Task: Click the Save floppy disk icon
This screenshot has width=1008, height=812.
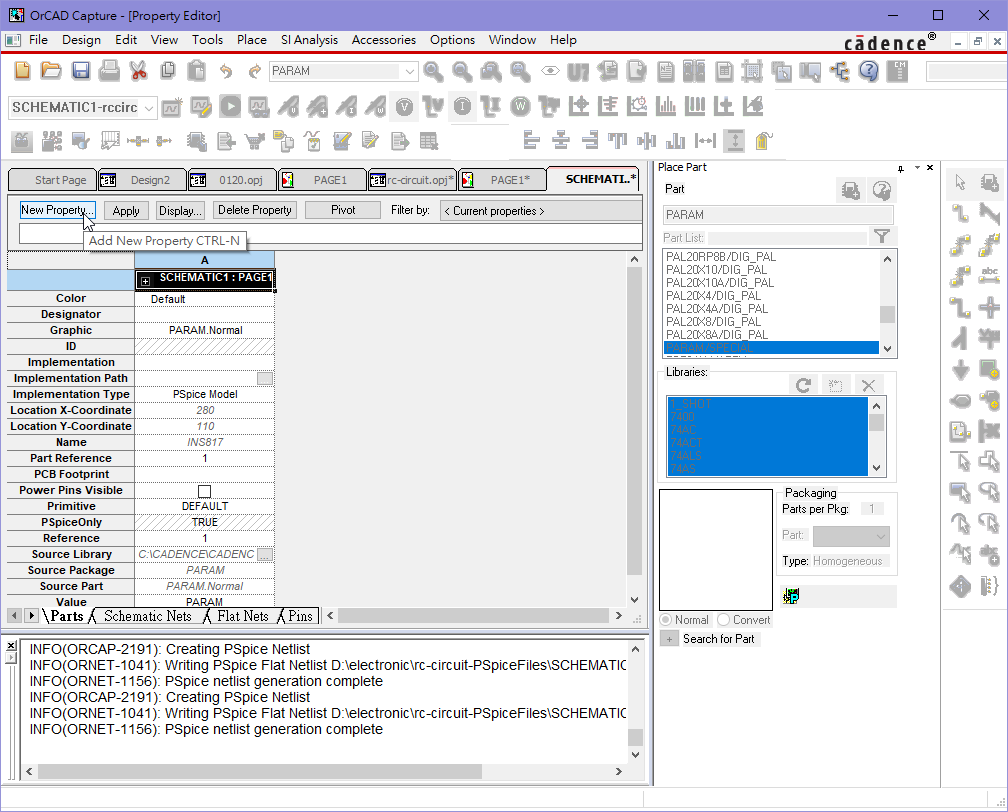Action: tap(81, 71)
